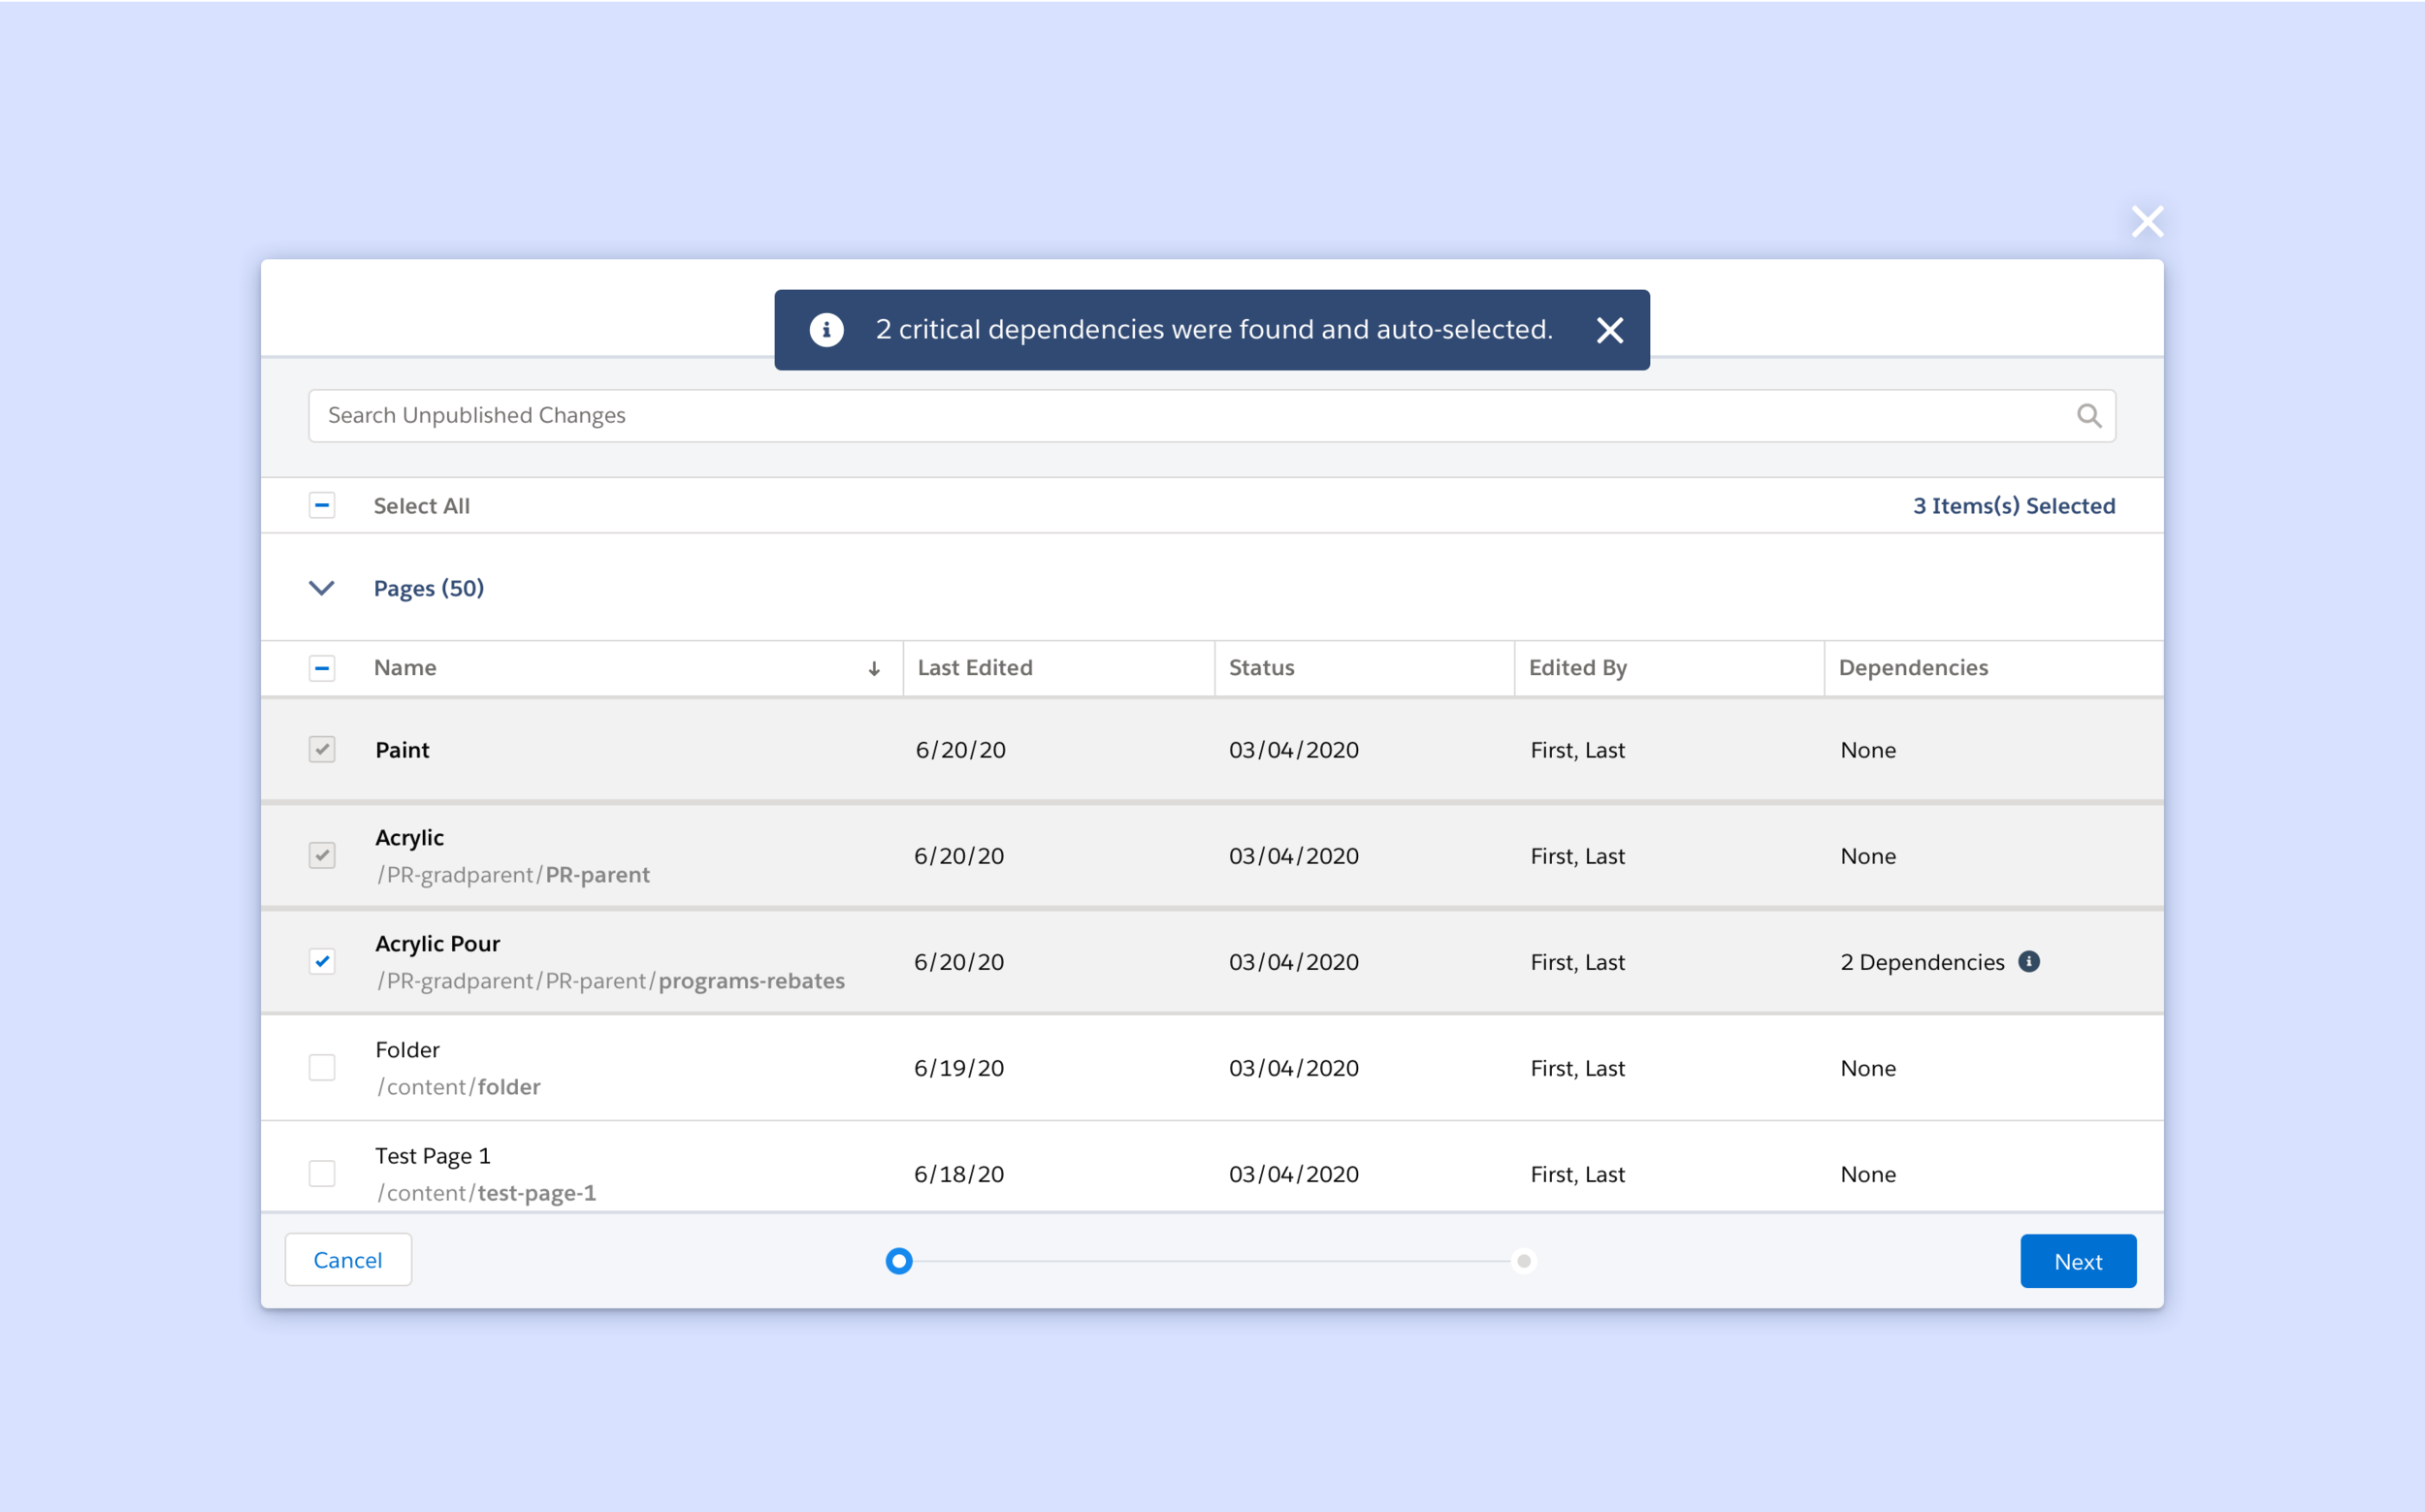Click the search magnifier icon
Screen dimensions: 2425x1512
pos(2088,416)
